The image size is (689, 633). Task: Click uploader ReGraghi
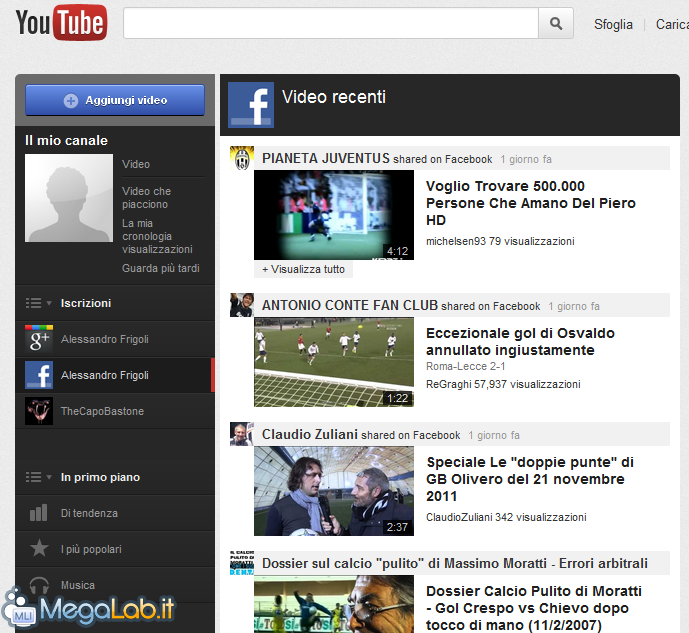tap(449, 384)
